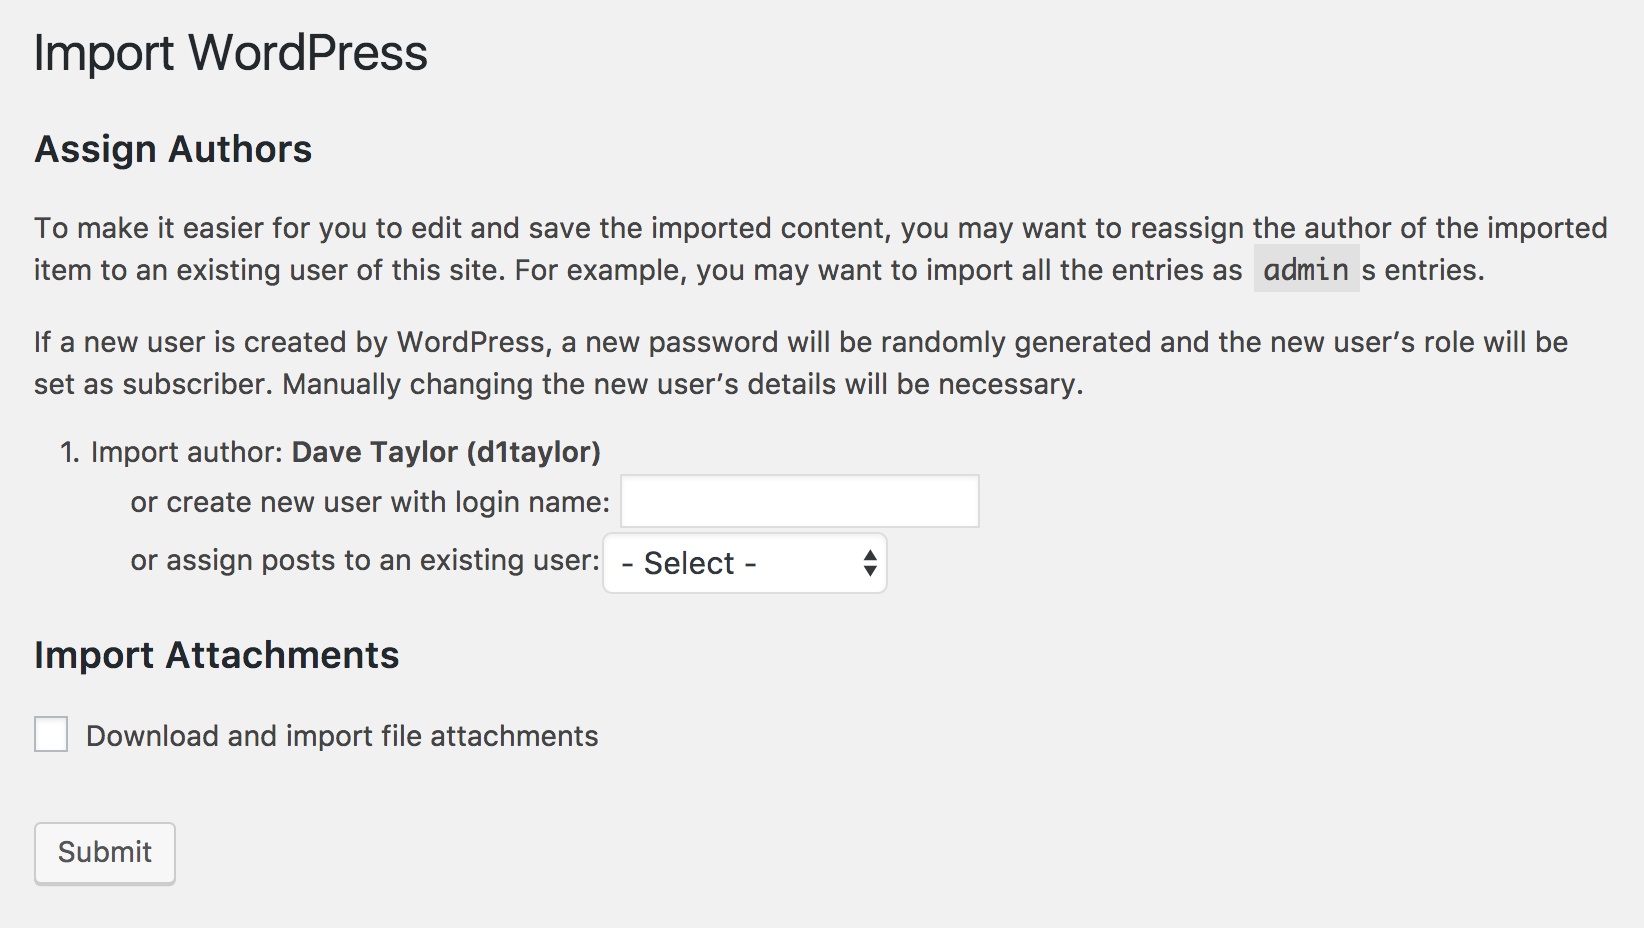
Task: Click the Submit button
Action: (105, 853)
